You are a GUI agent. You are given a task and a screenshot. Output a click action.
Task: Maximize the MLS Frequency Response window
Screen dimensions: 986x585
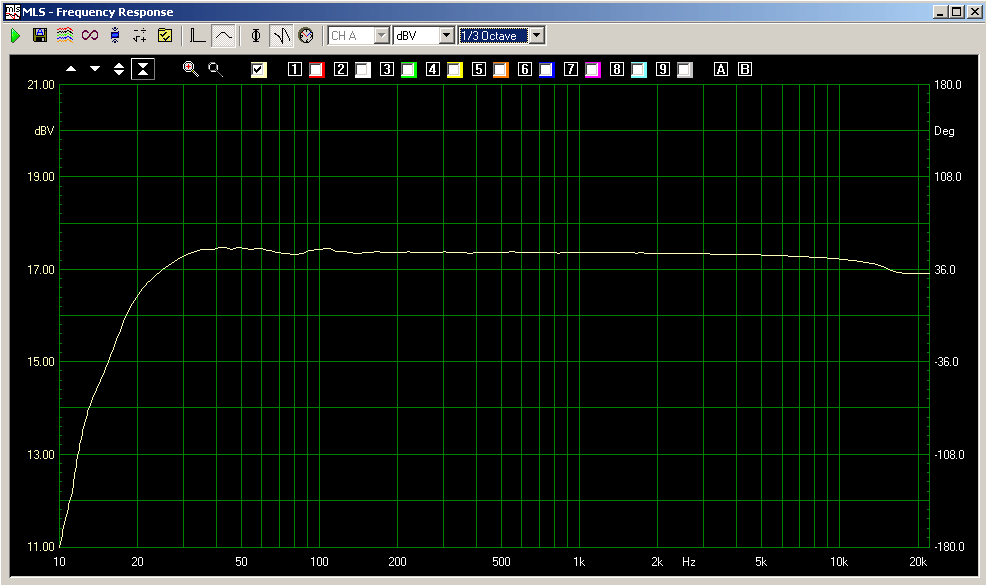(x=956, y=12)
